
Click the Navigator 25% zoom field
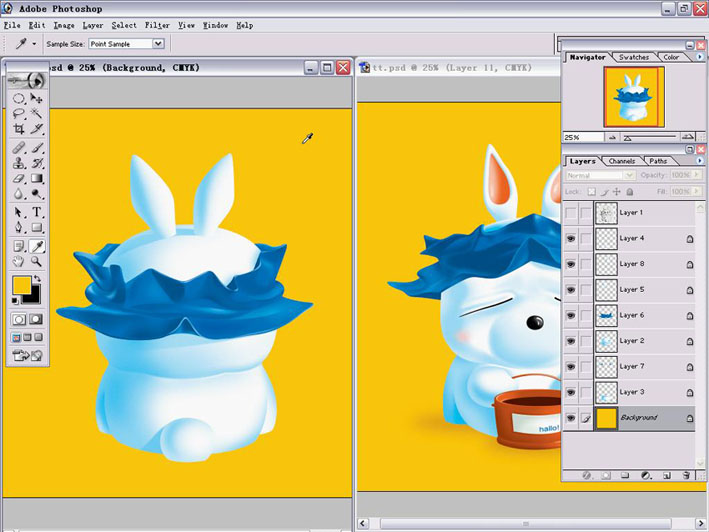point(583,137)
